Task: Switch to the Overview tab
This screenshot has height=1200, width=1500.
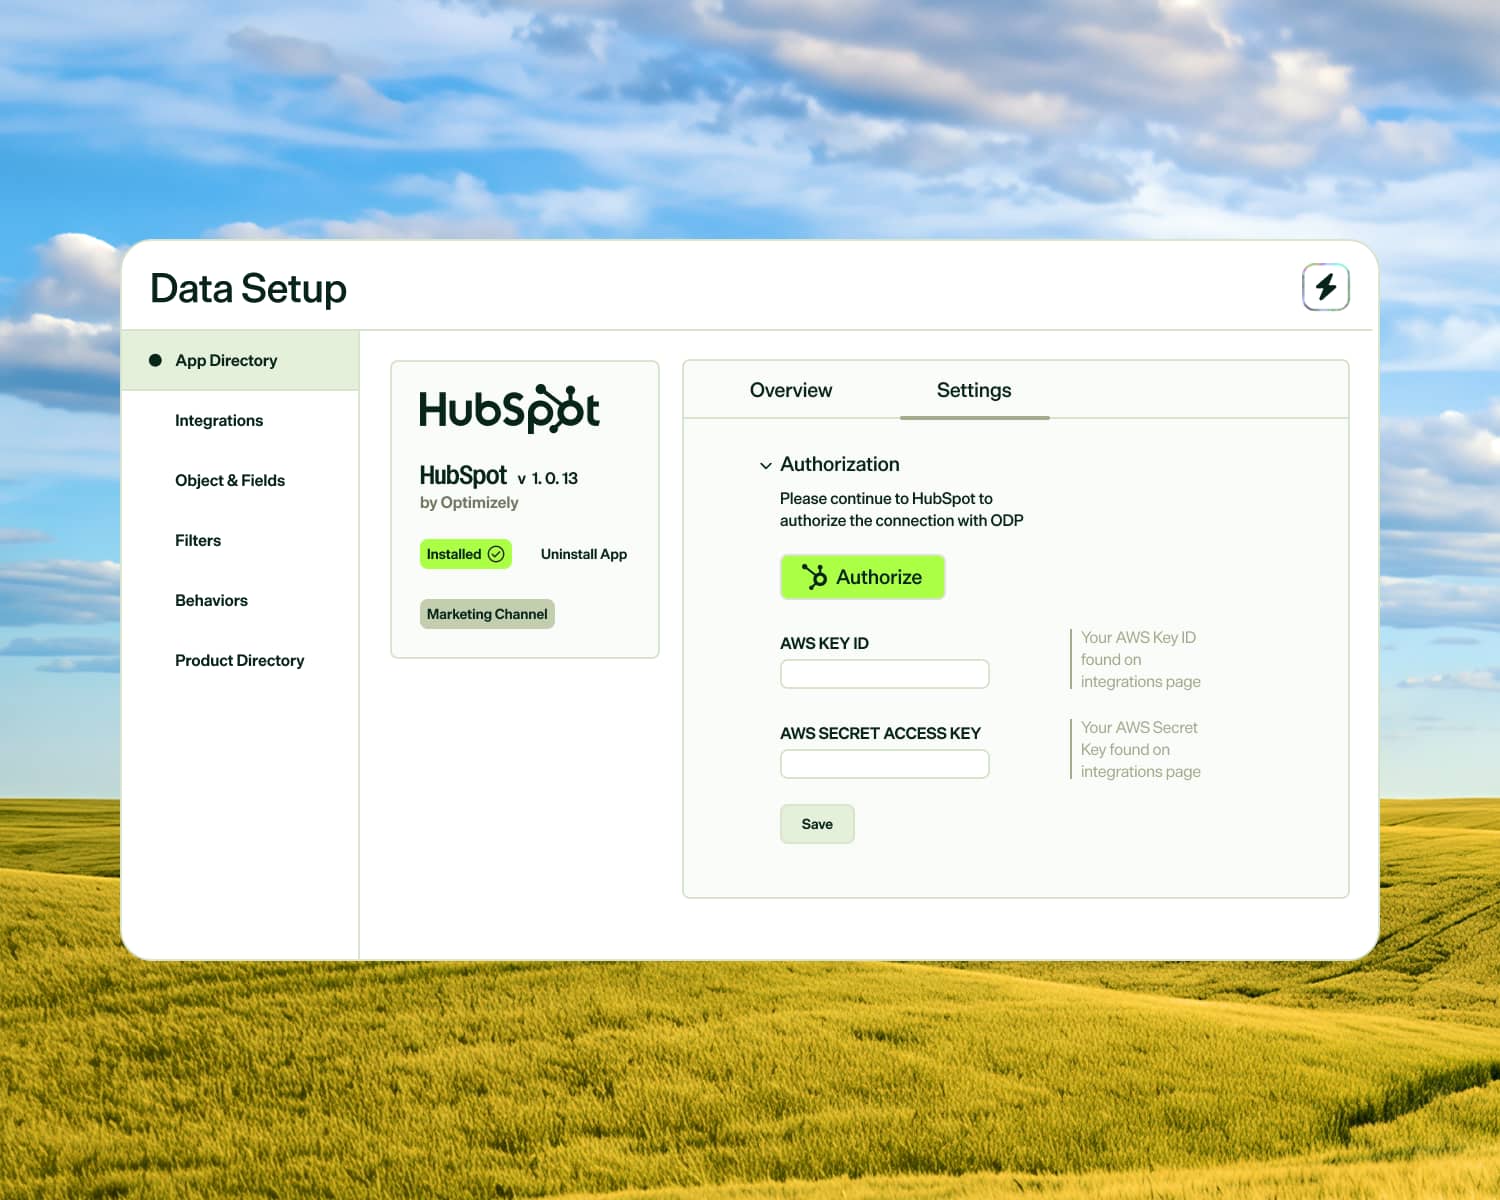Action: [x=791, y=390]
